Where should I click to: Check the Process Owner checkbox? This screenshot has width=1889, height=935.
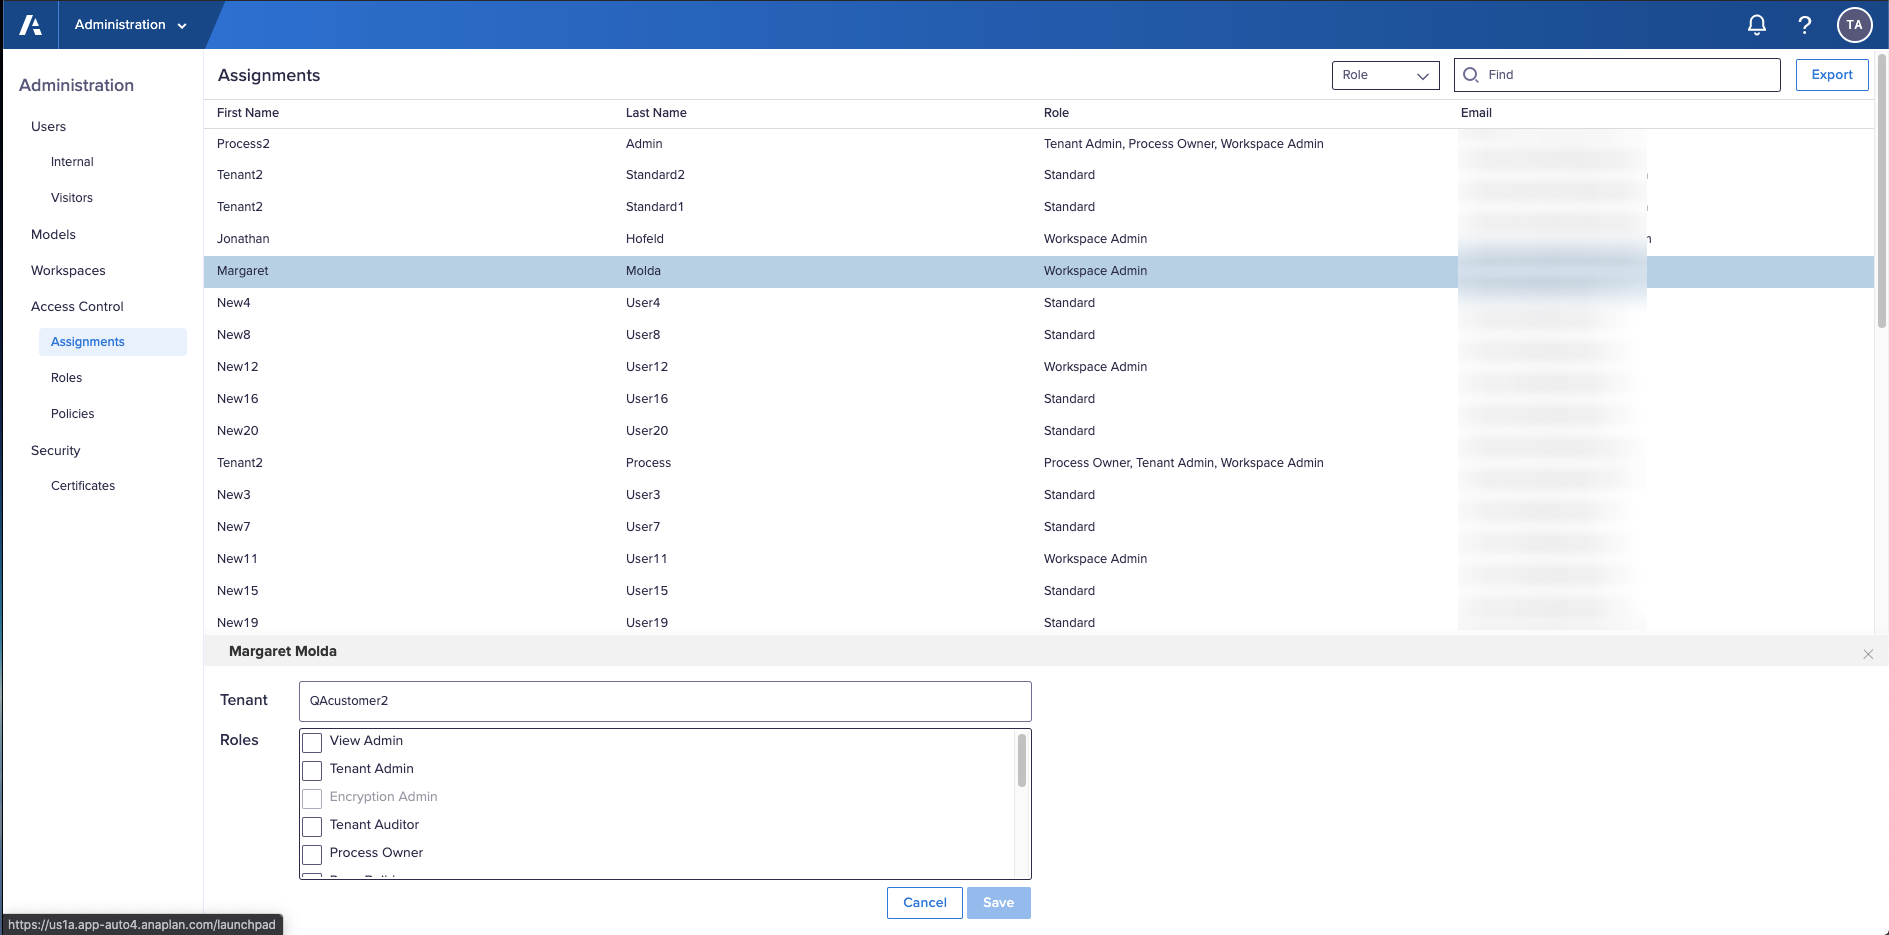click(311, 854)
